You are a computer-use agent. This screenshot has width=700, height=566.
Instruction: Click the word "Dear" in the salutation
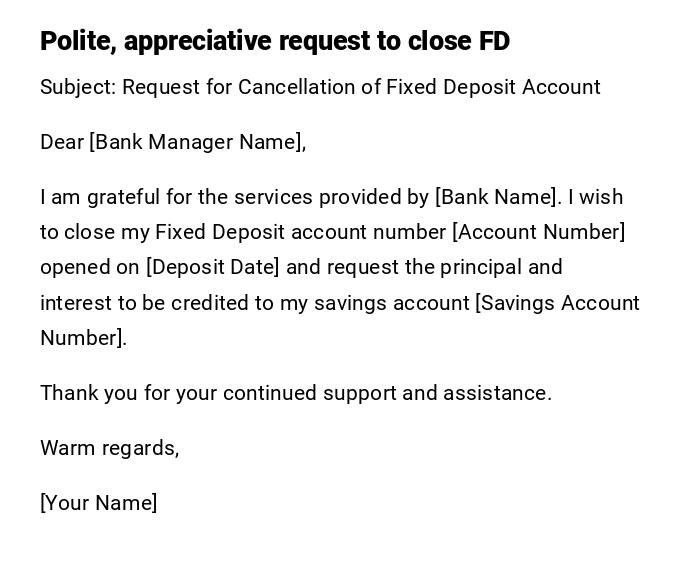[x=62, y=142]
